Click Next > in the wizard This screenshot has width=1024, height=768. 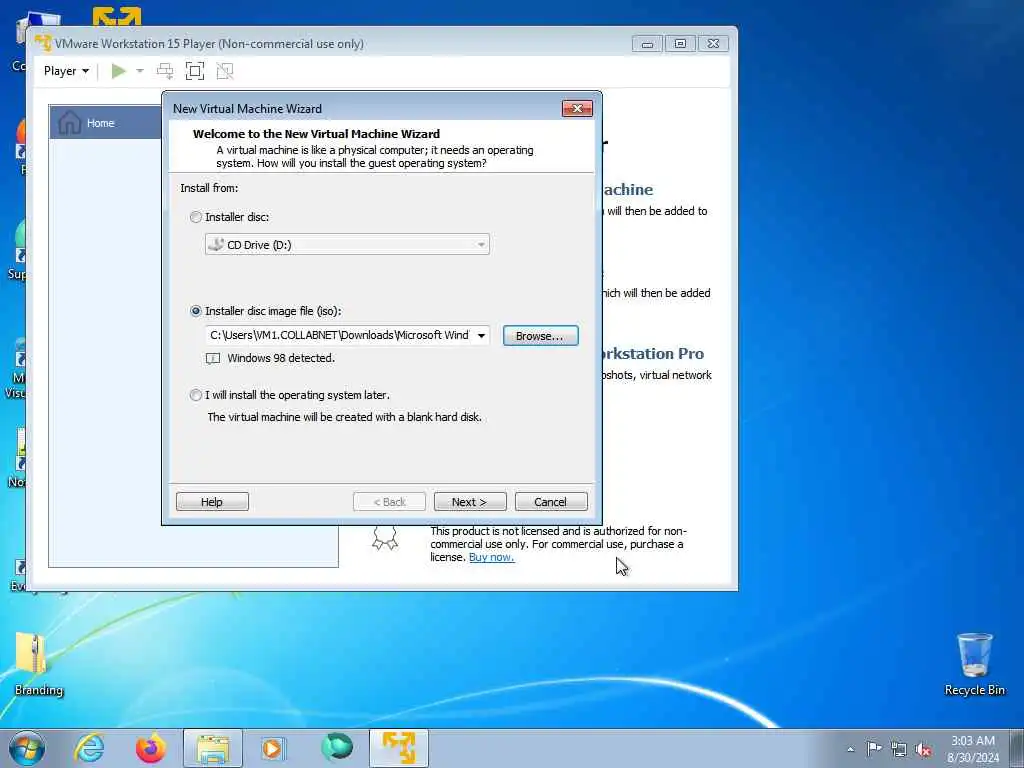click(470, 502)
